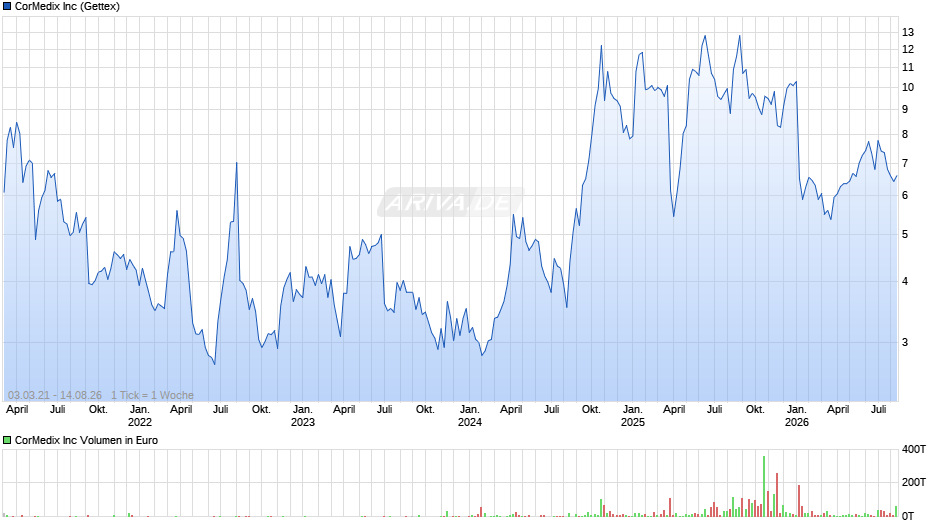Click the price axis label 3
Image resolution: width=940 pixels, height=526 pixels.
(x=905, y=342)
